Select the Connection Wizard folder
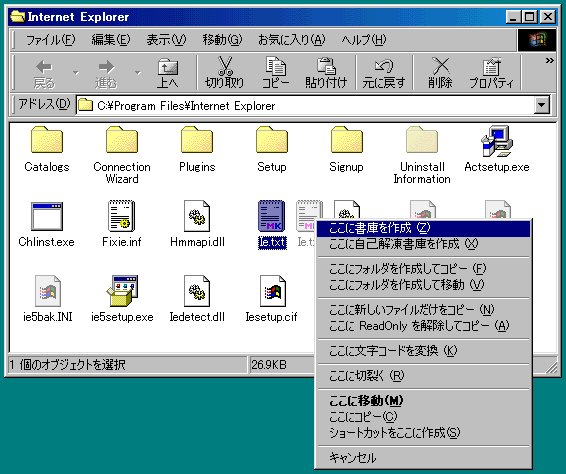The image size is (566, 474). coord(122,139)
